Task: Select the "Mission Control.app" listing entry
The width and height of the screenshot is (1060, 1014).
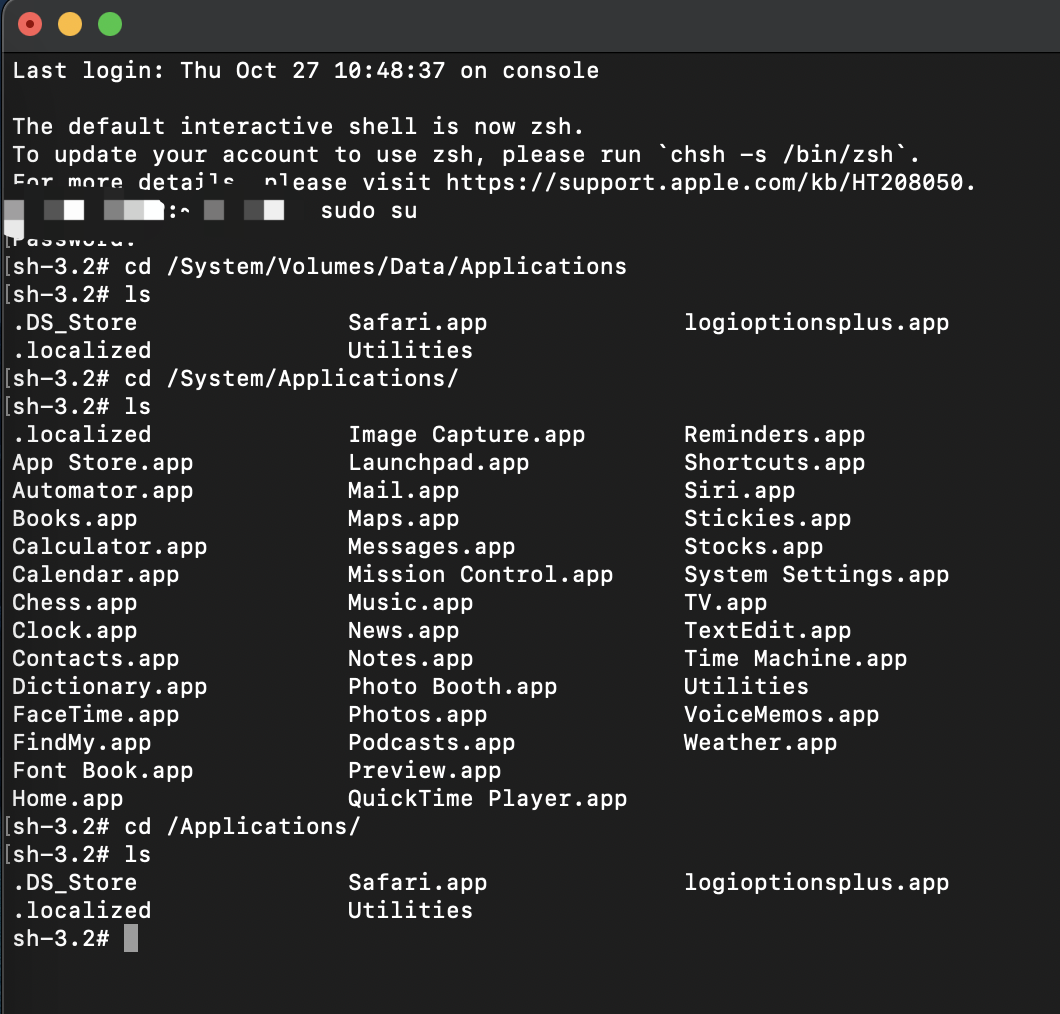Action: 480,575
